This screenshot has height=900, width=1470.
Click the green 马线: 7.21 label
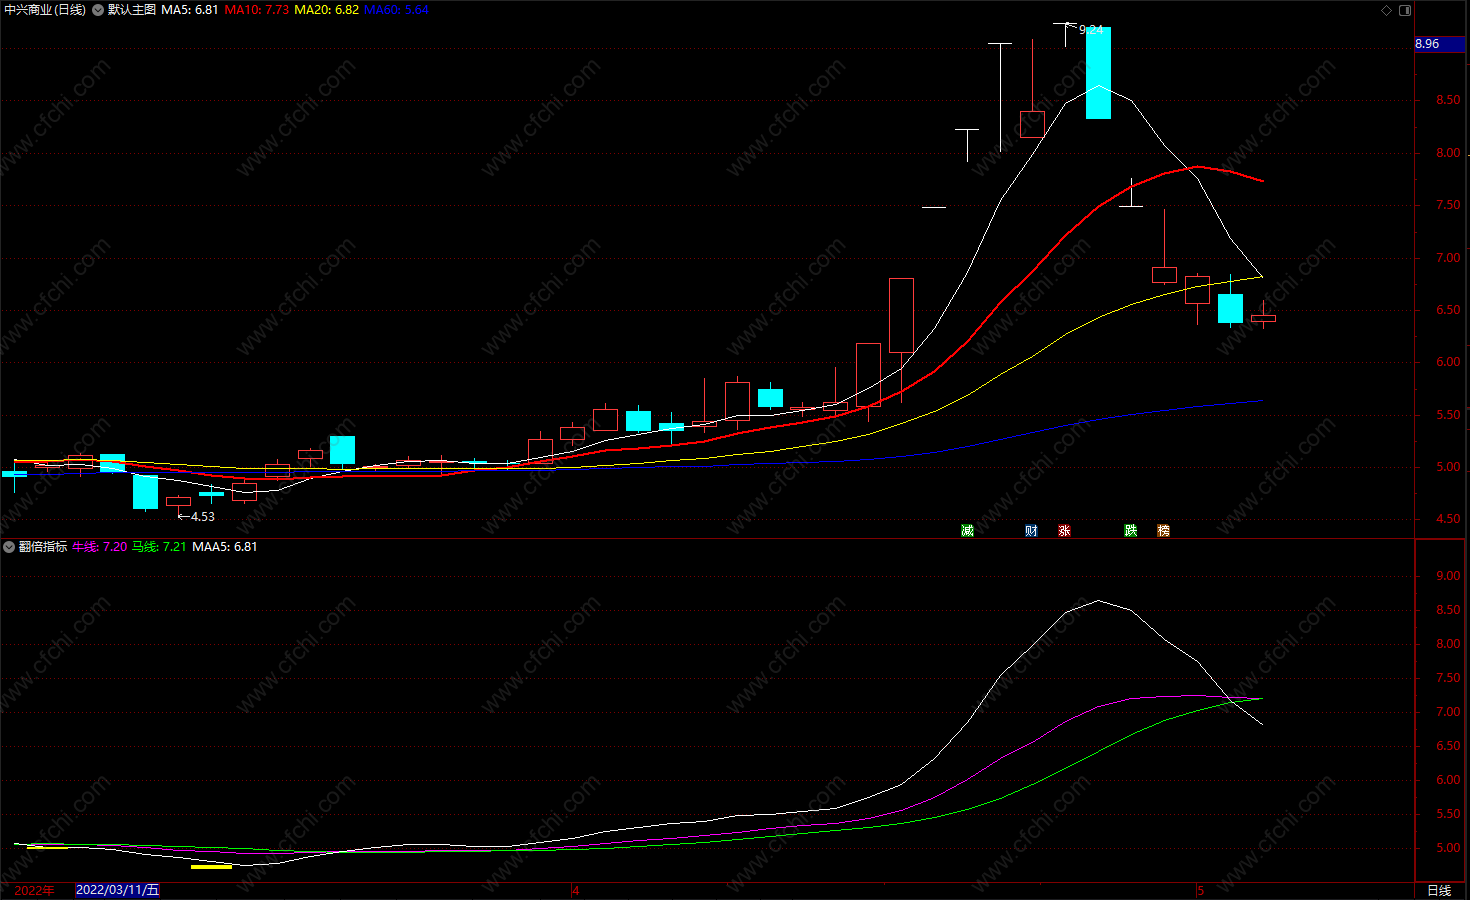[x=159, y=547]
